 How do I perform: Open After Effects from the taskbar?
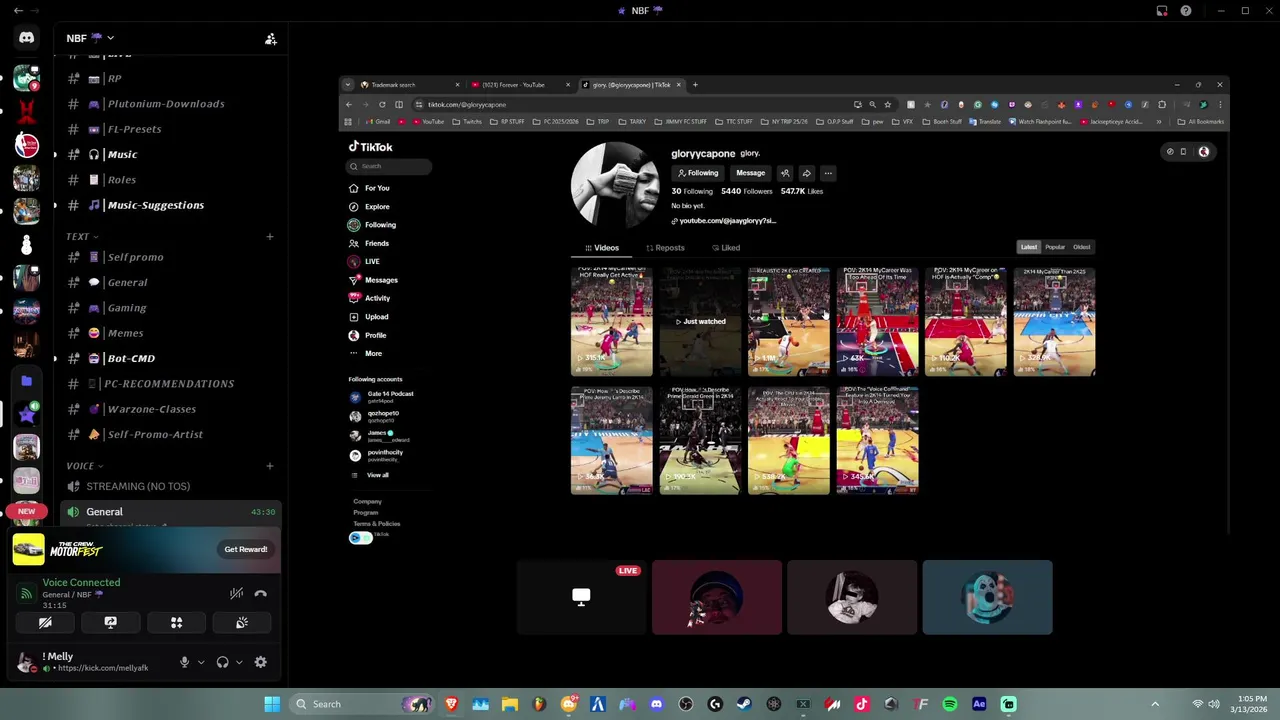pyautogui.click(x=979, y=704)
